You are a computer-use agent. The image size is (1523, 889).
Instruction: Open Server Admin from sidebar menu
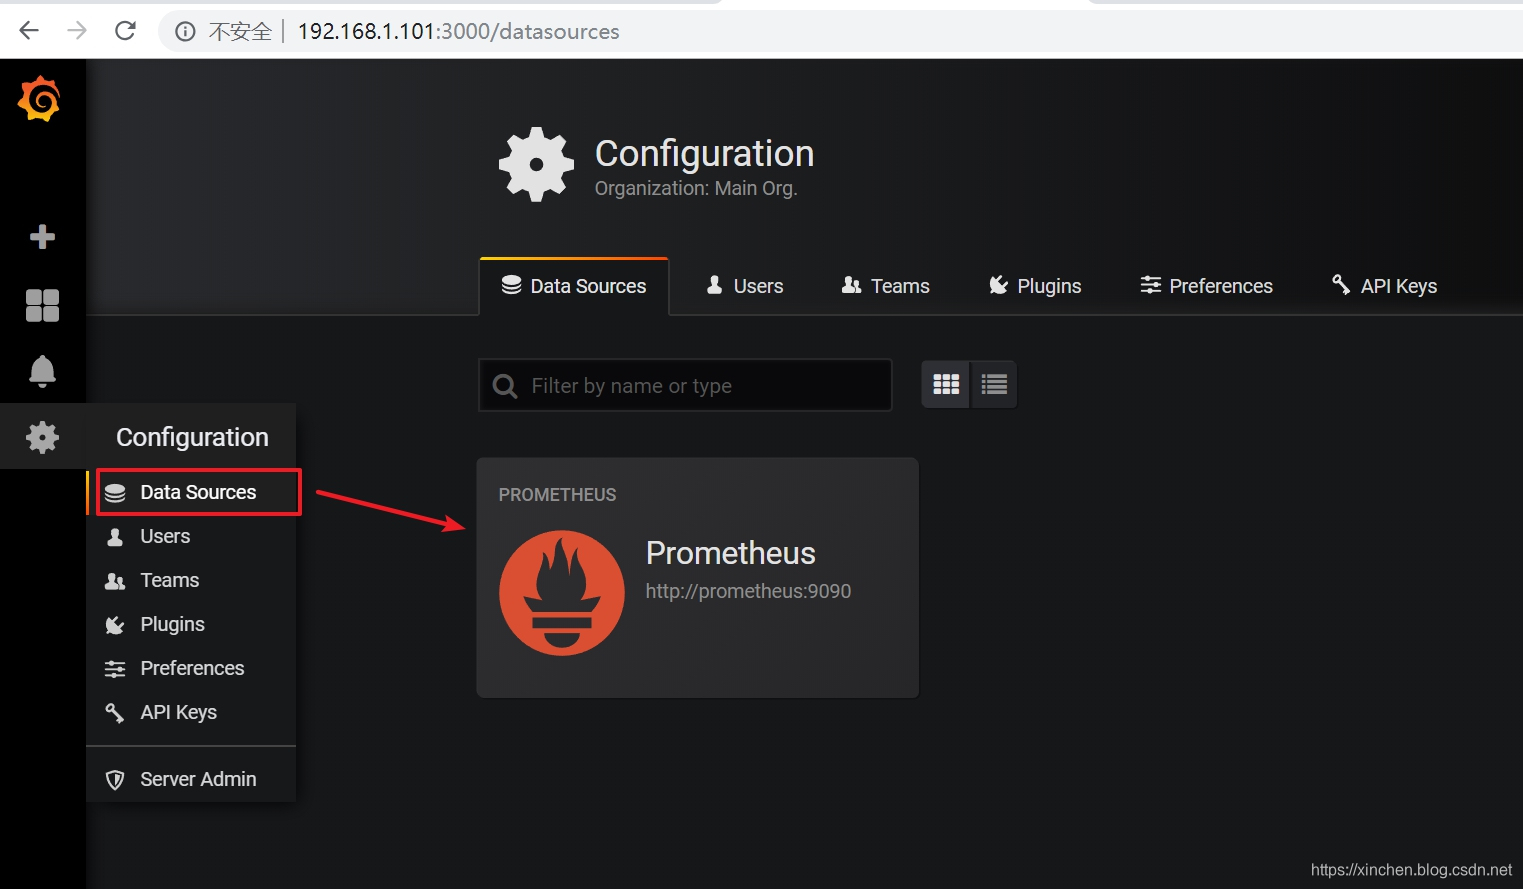[198, 779]
